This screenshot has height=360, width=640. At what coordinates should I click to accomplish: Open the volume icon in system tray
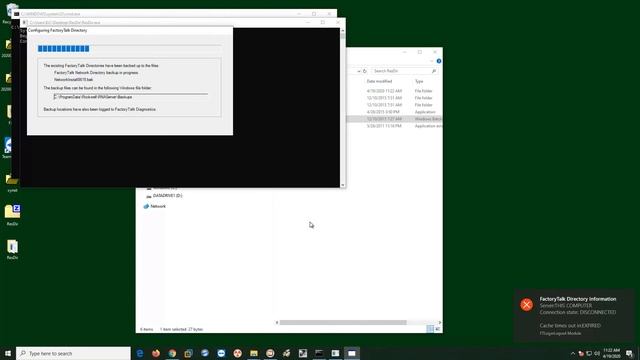coord(597,353)
